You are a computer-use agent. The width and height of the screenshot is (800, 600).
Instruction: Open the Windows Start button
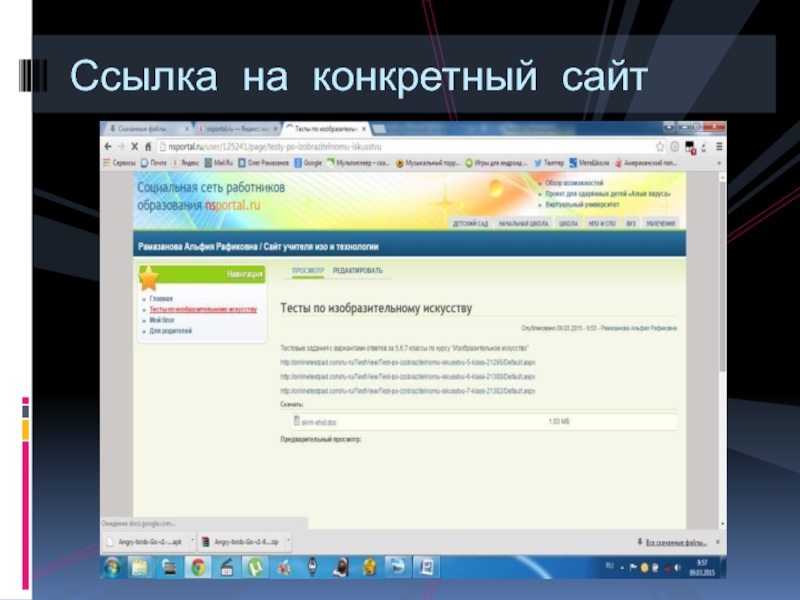pyautogui.click(x=112, y=567)
